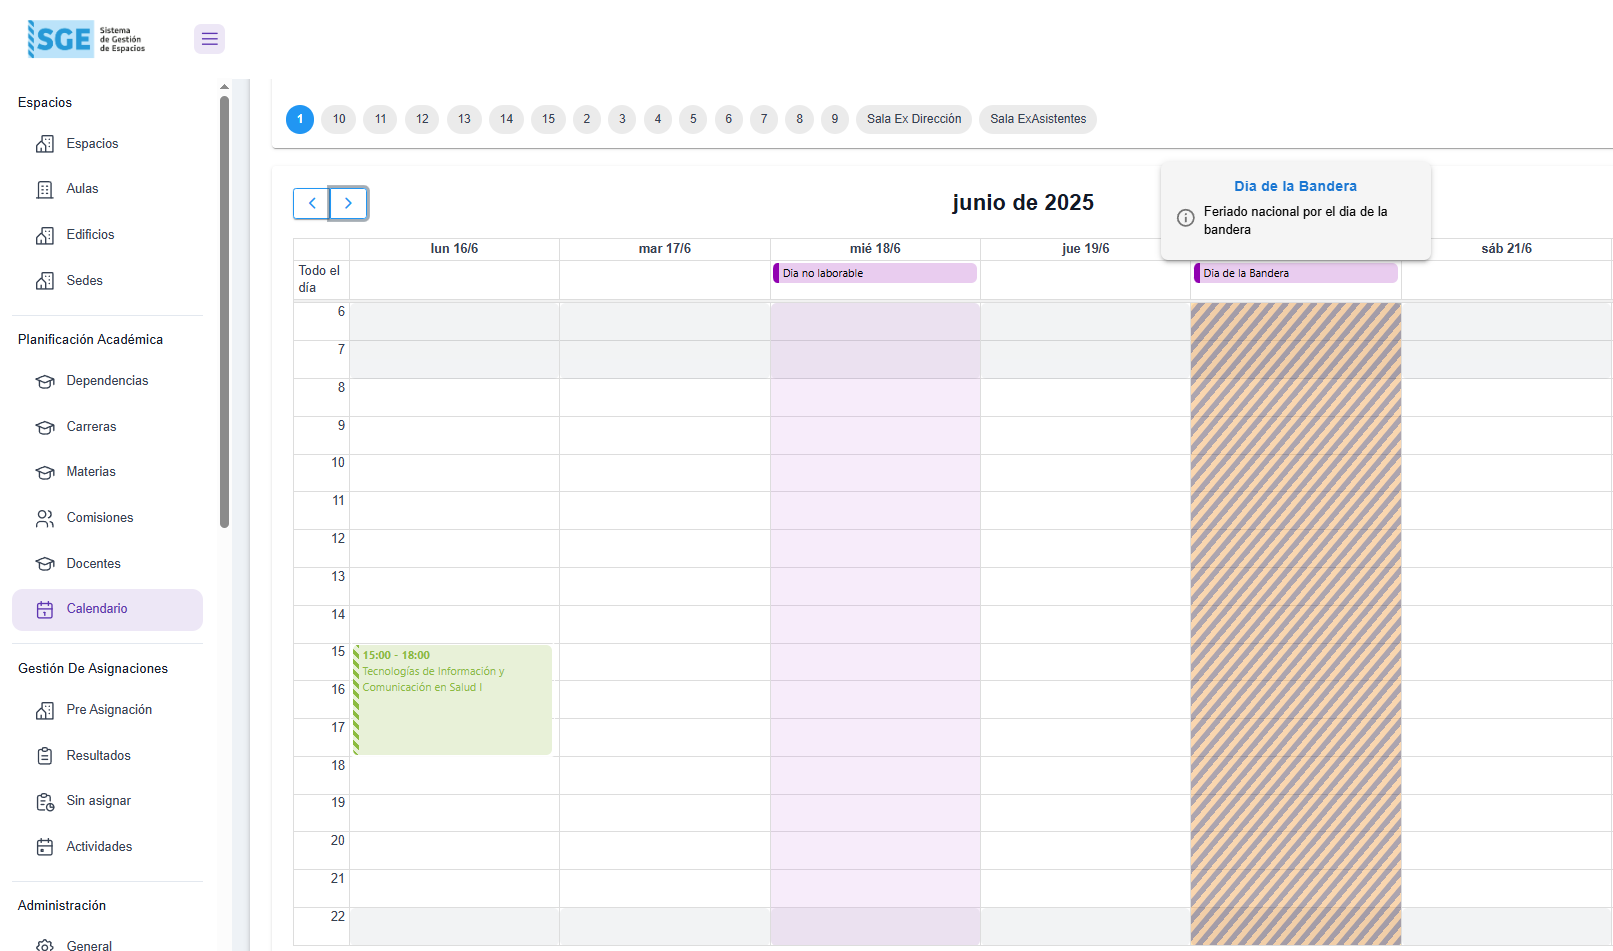Click the Docentes graduation cap icon

45,564
